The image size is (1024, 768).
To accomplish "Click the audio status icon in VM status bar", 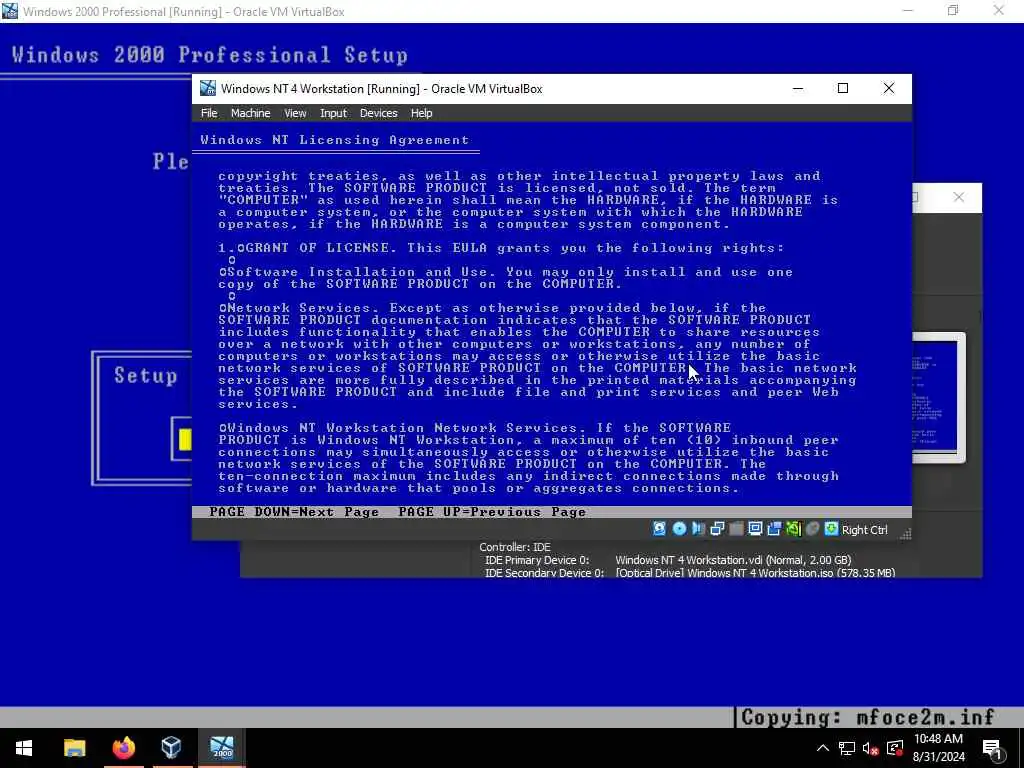I will (698, 529).
